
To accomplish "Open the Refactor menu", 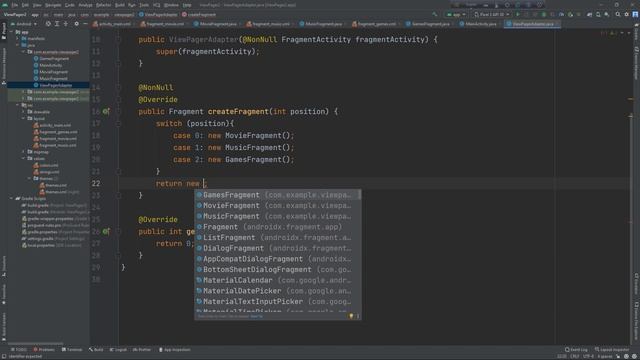I will (x=104, y=5).
